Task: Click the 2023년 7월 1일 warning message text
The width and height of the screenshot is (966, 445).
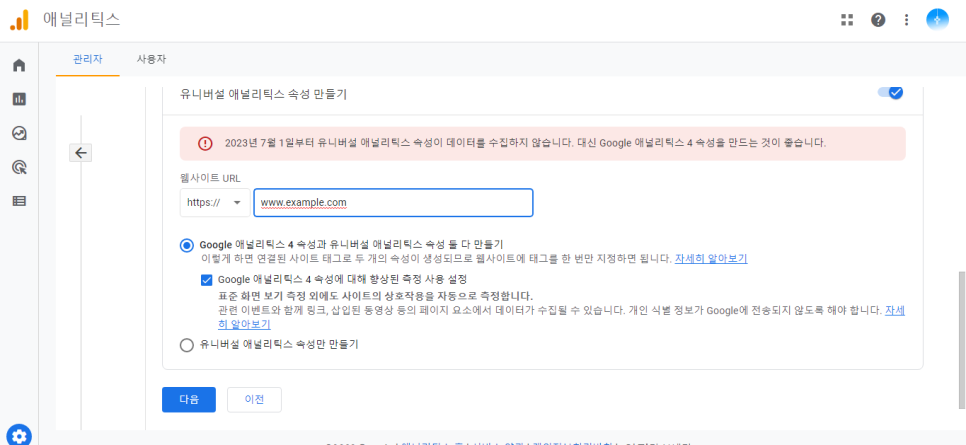Action: click(526, 143)
